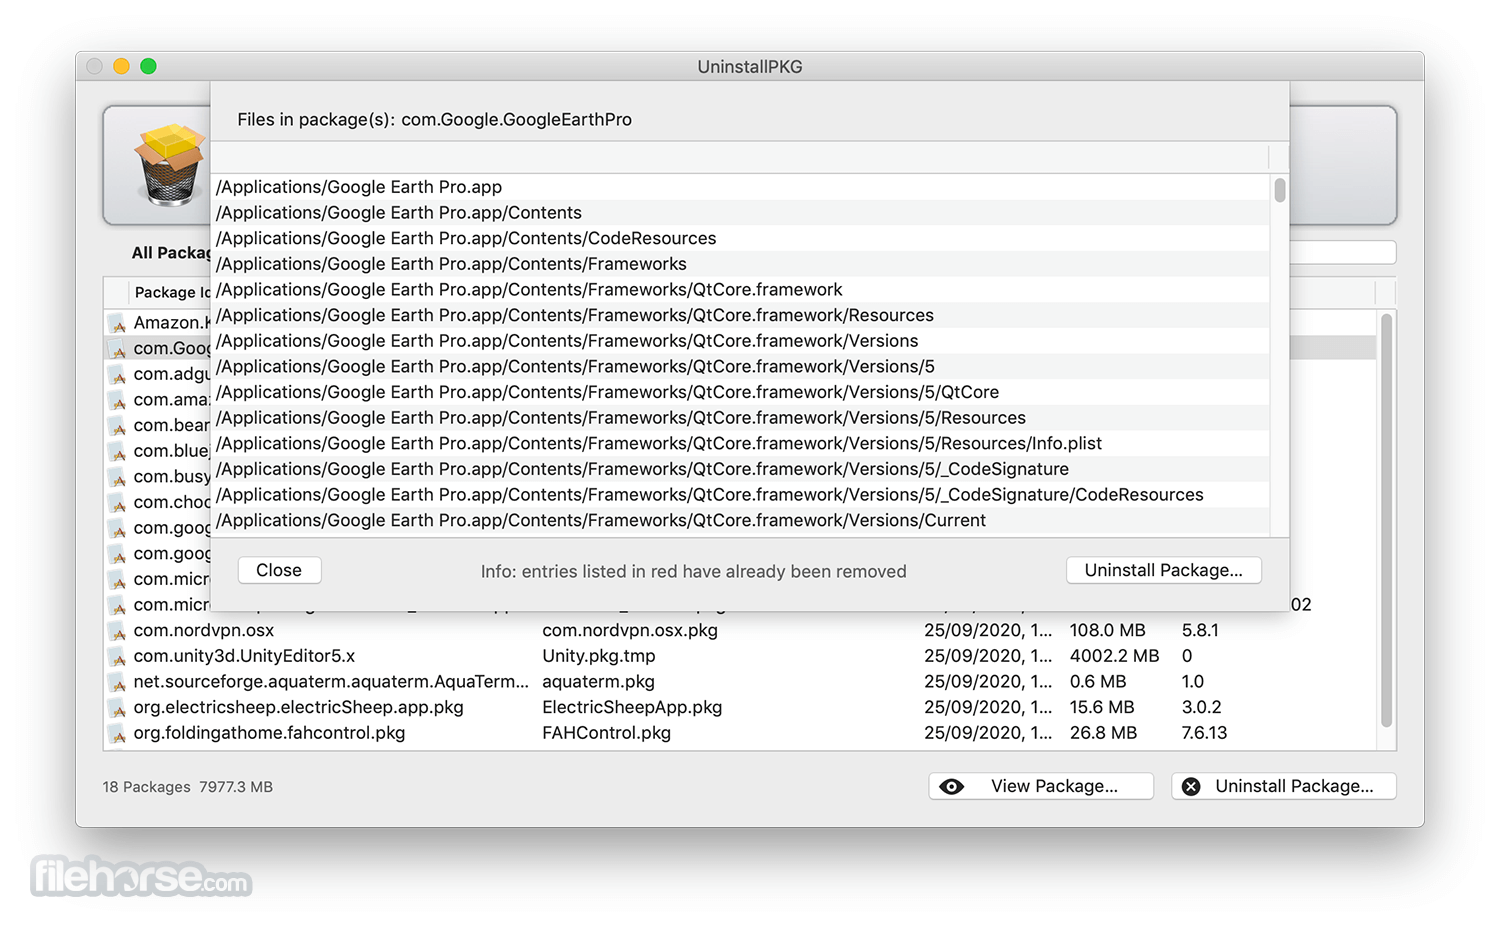
Task: Click the 'com.nordvpn.osx.pkg' file name cell
Action: coord(630,631)
